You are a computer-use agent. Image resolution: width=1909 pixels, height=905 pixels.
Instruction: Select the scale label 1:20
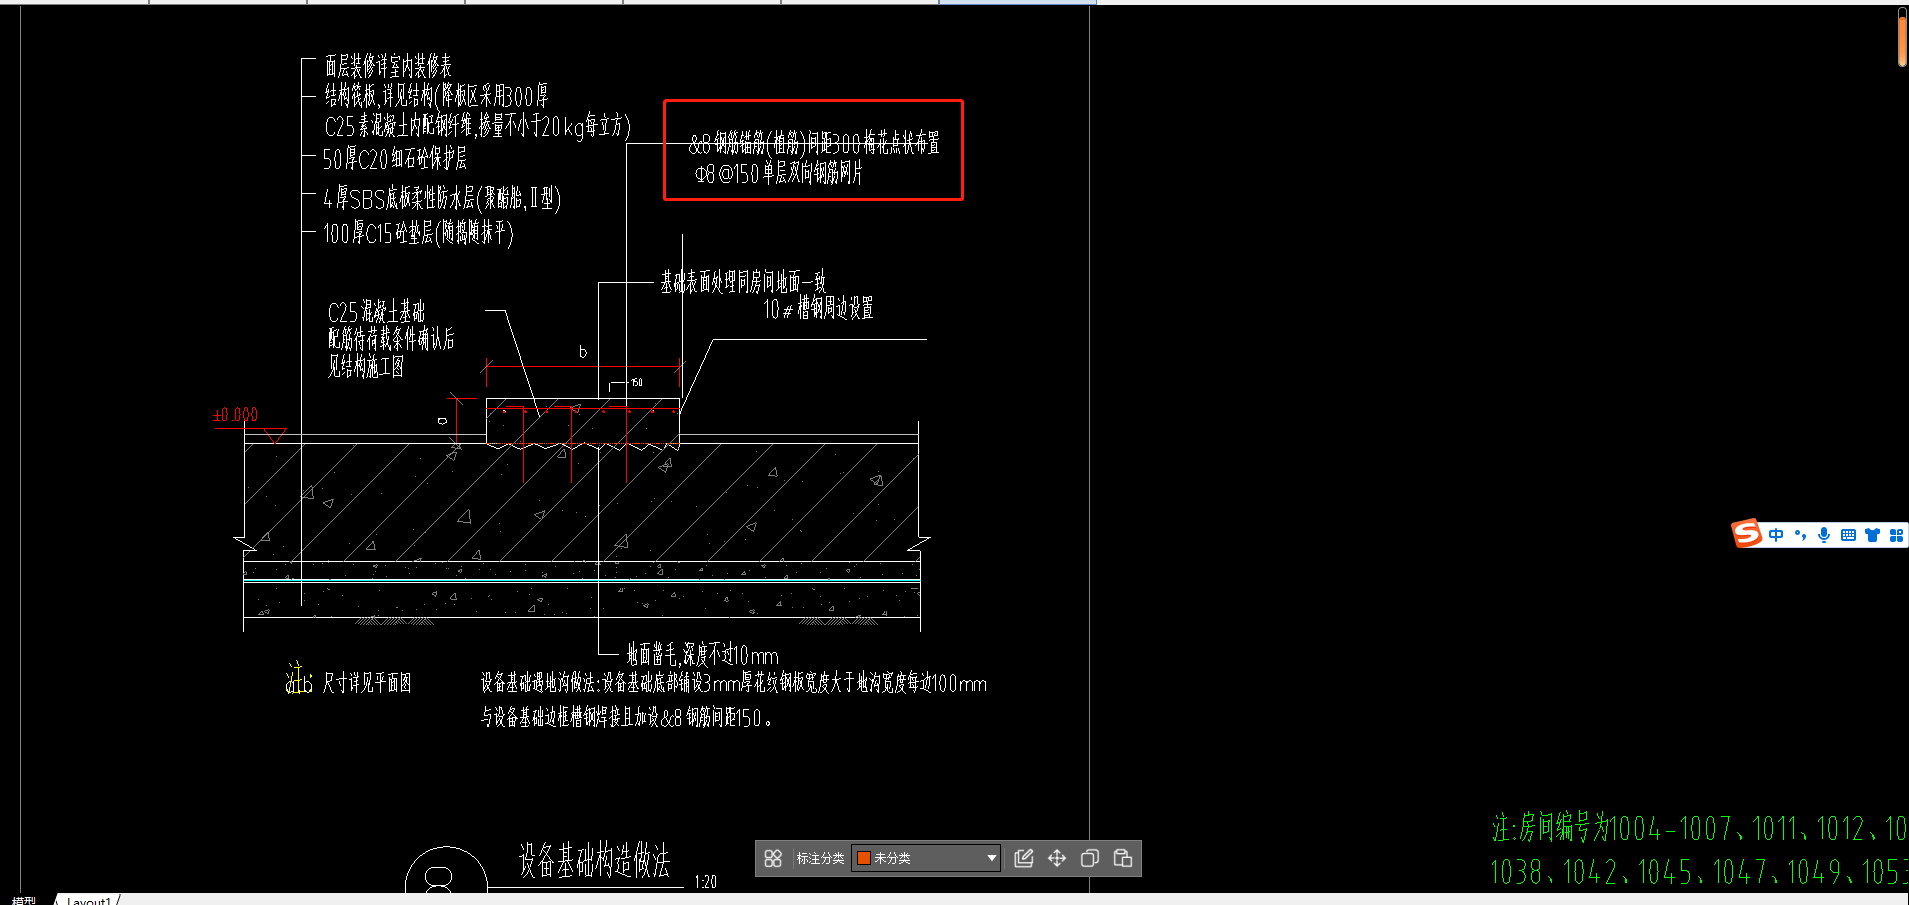(706, 881)
